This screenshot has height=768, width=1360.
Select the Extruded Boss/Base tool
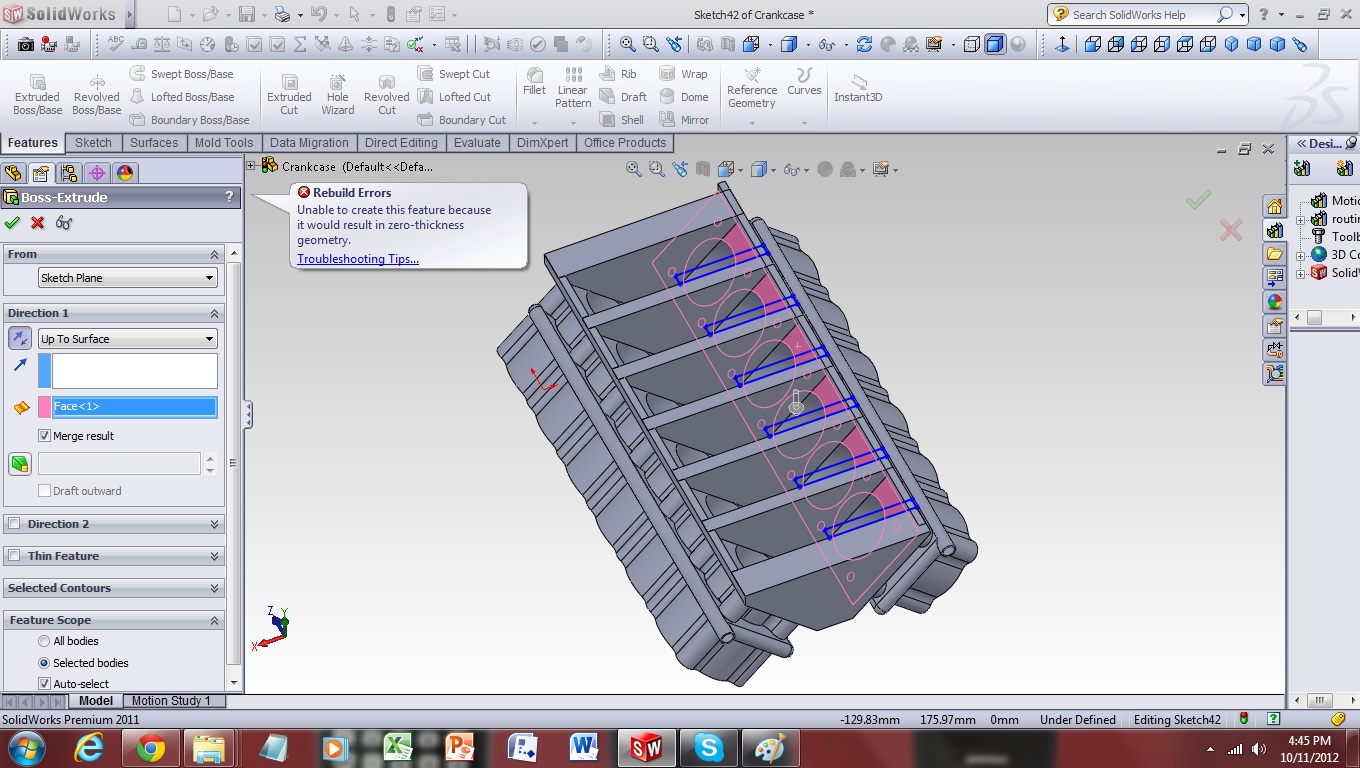(37, 94)
